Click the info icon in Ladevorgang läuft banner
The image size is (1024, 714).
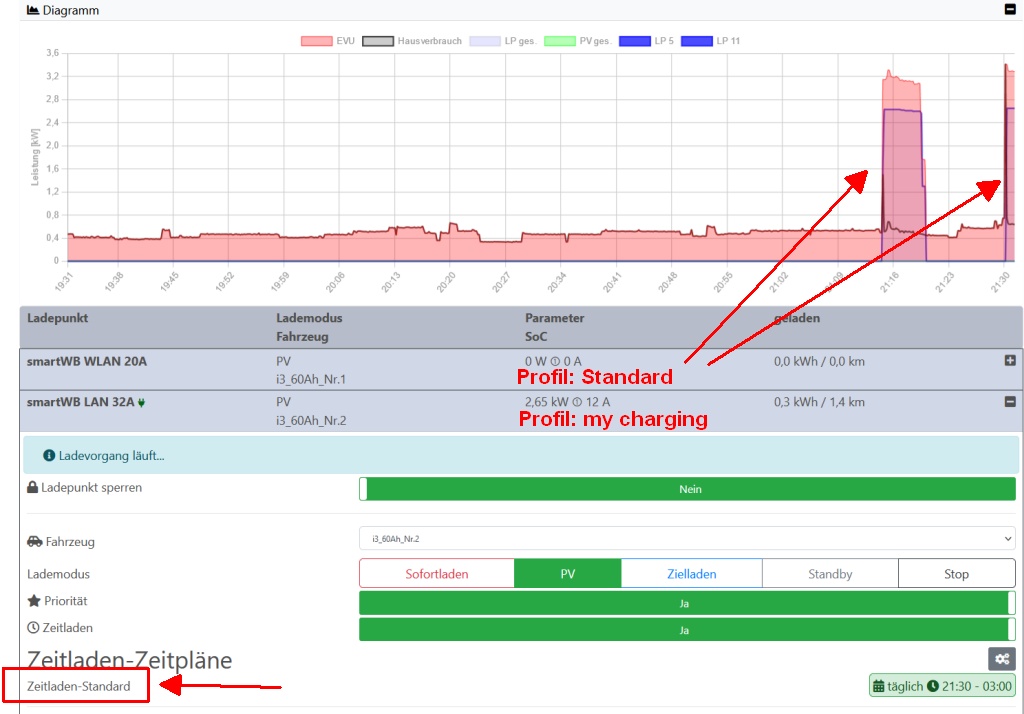click(x=49, y=455)
